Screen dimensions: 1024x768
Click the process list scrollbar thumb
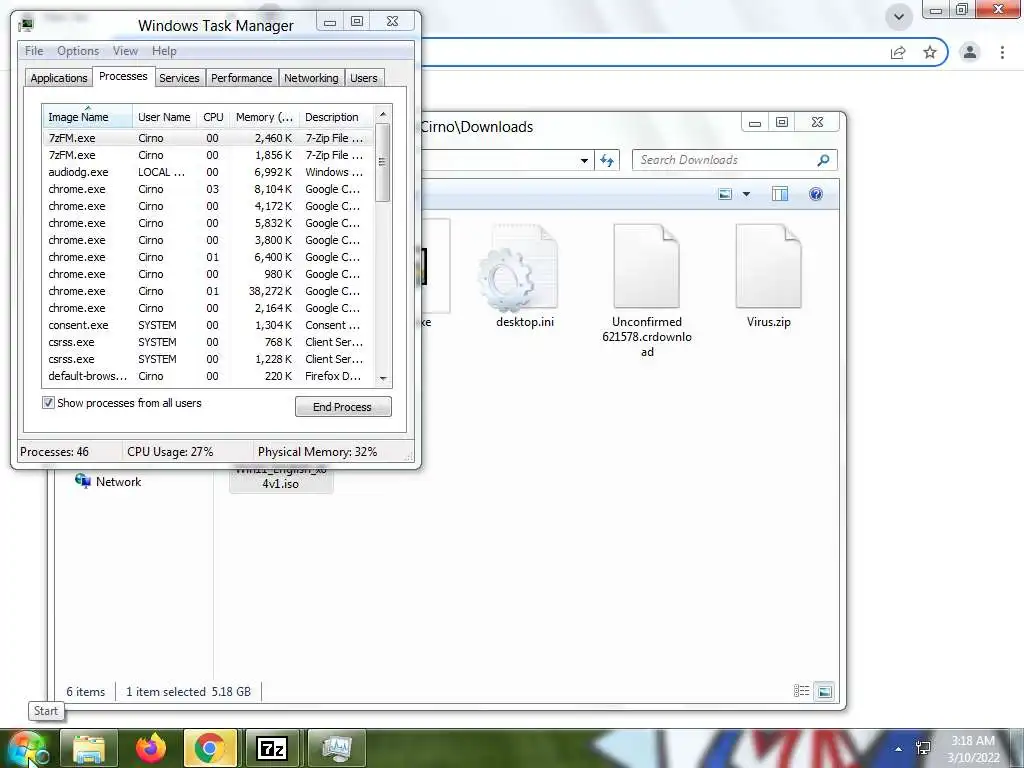383,163
